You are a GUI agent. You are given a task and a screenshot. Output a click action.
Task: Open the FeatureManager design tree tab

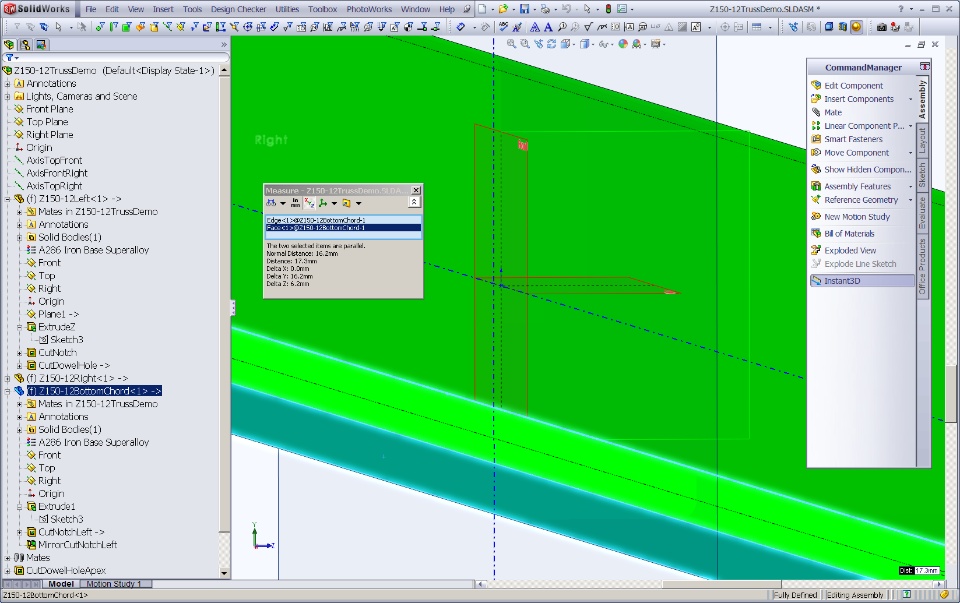9,45
